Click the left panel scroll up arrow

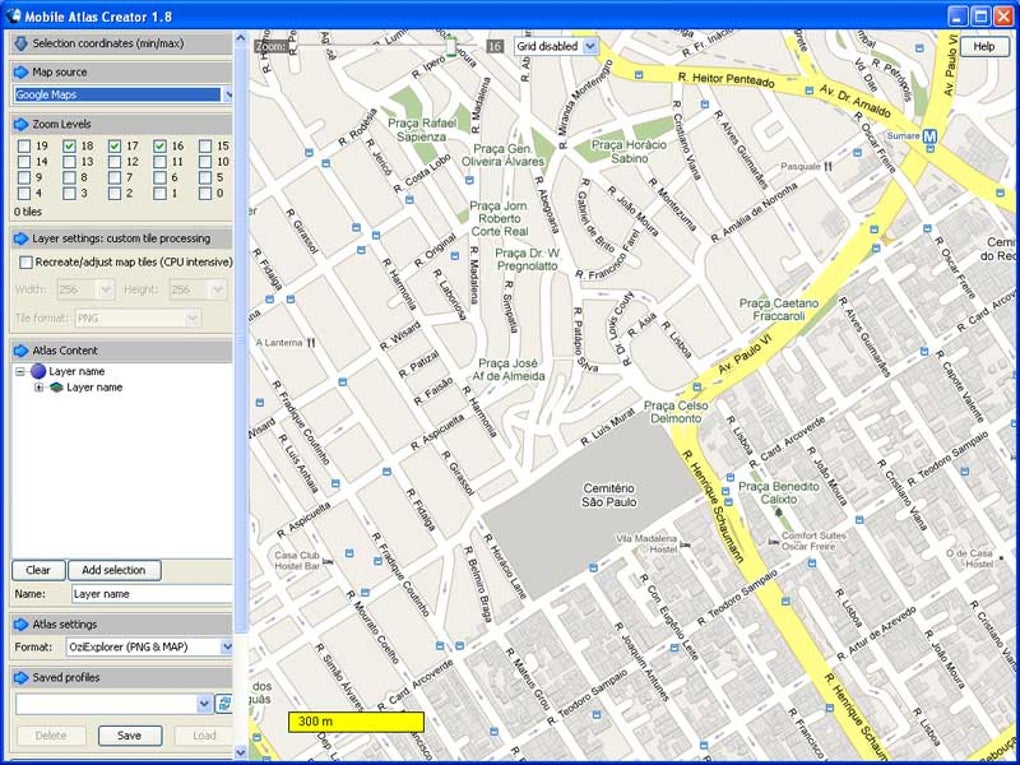point(241,38)
